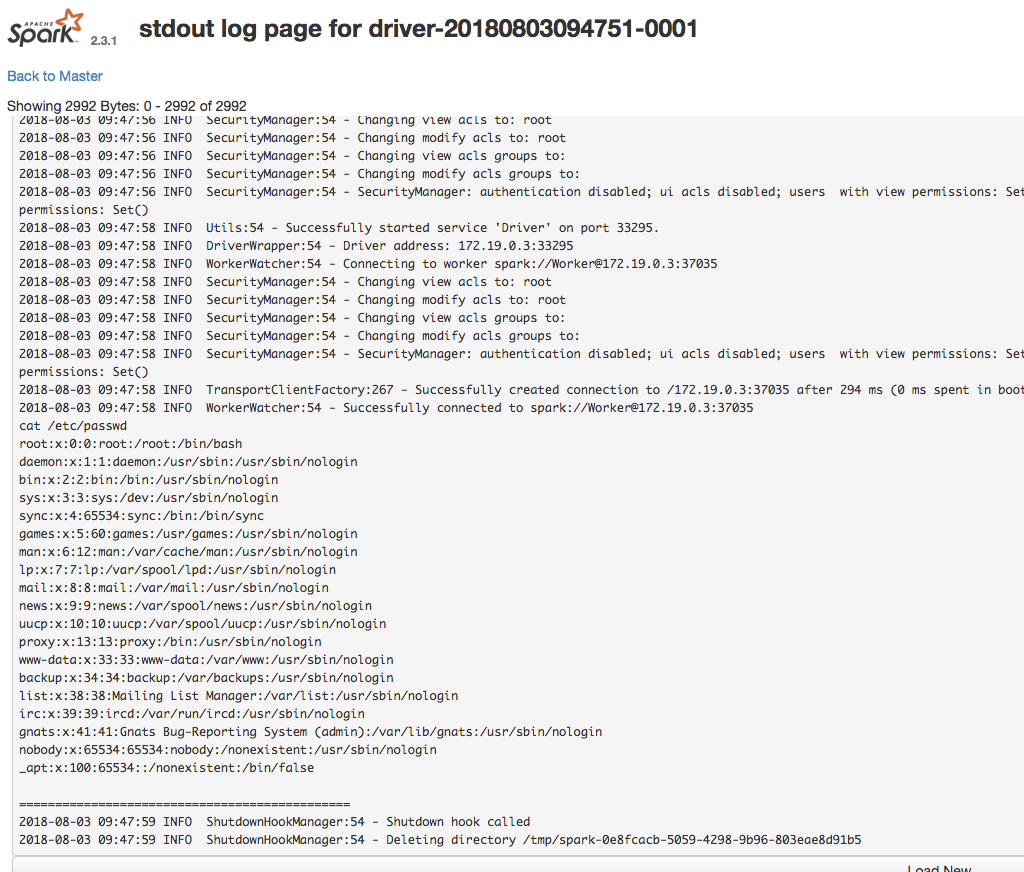Click the Apache Spark logo
The image size is (1024, 872).
46,28
